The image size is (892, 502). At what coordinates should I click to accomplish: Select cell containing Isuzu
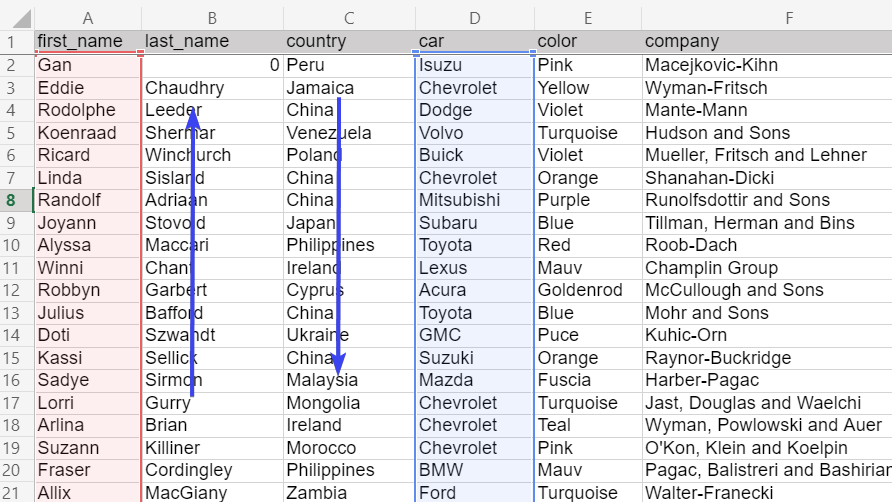[x=475, y=65]
